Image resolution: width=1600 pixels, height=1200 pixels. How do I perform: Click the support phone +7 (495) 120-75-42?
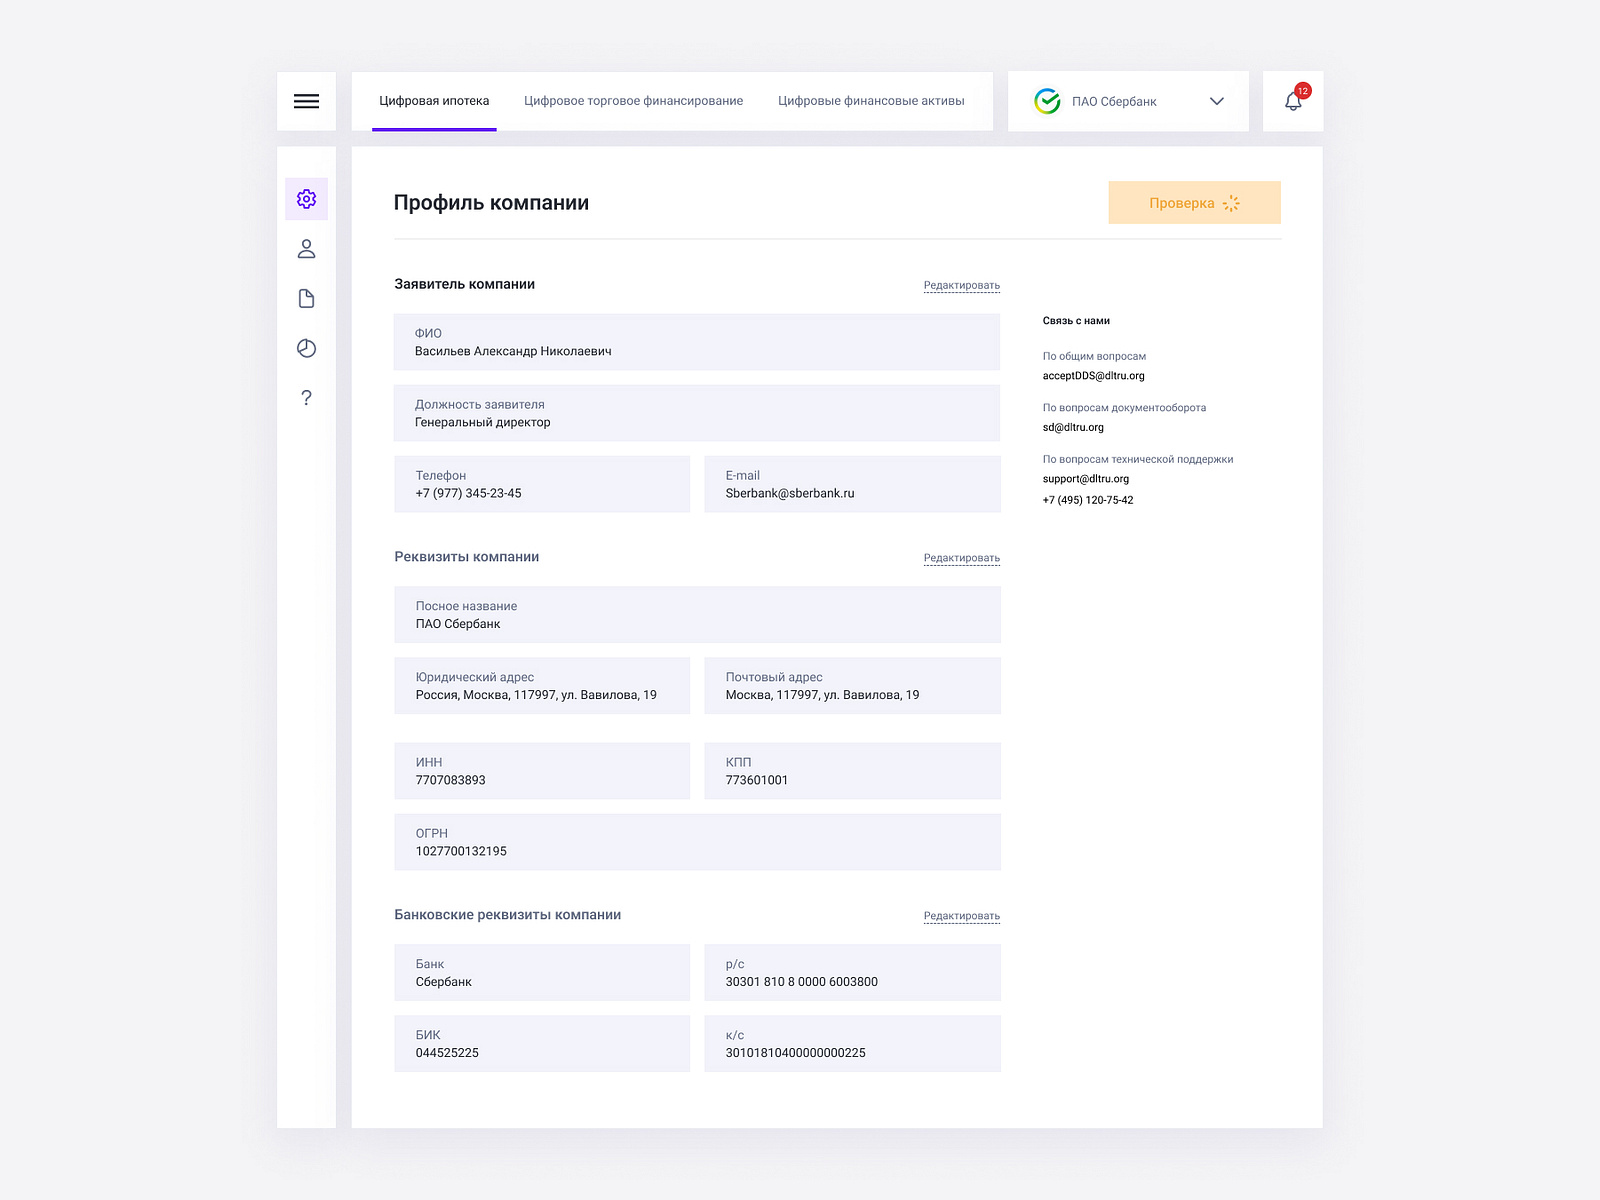[x=1088, y=499]
